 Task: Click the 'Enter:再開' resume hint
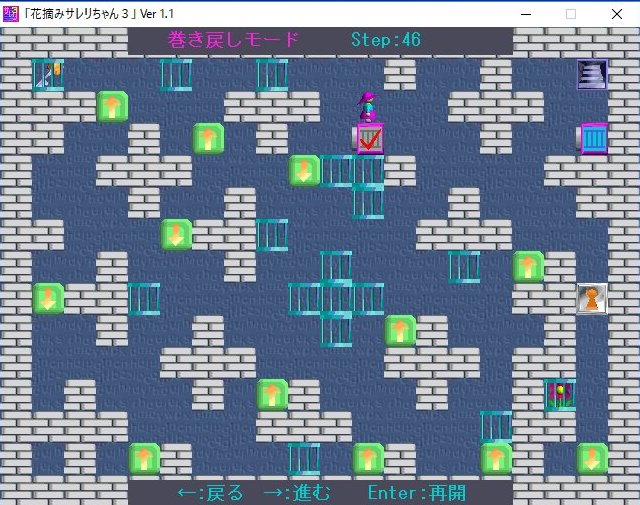[x=416, y=492]
